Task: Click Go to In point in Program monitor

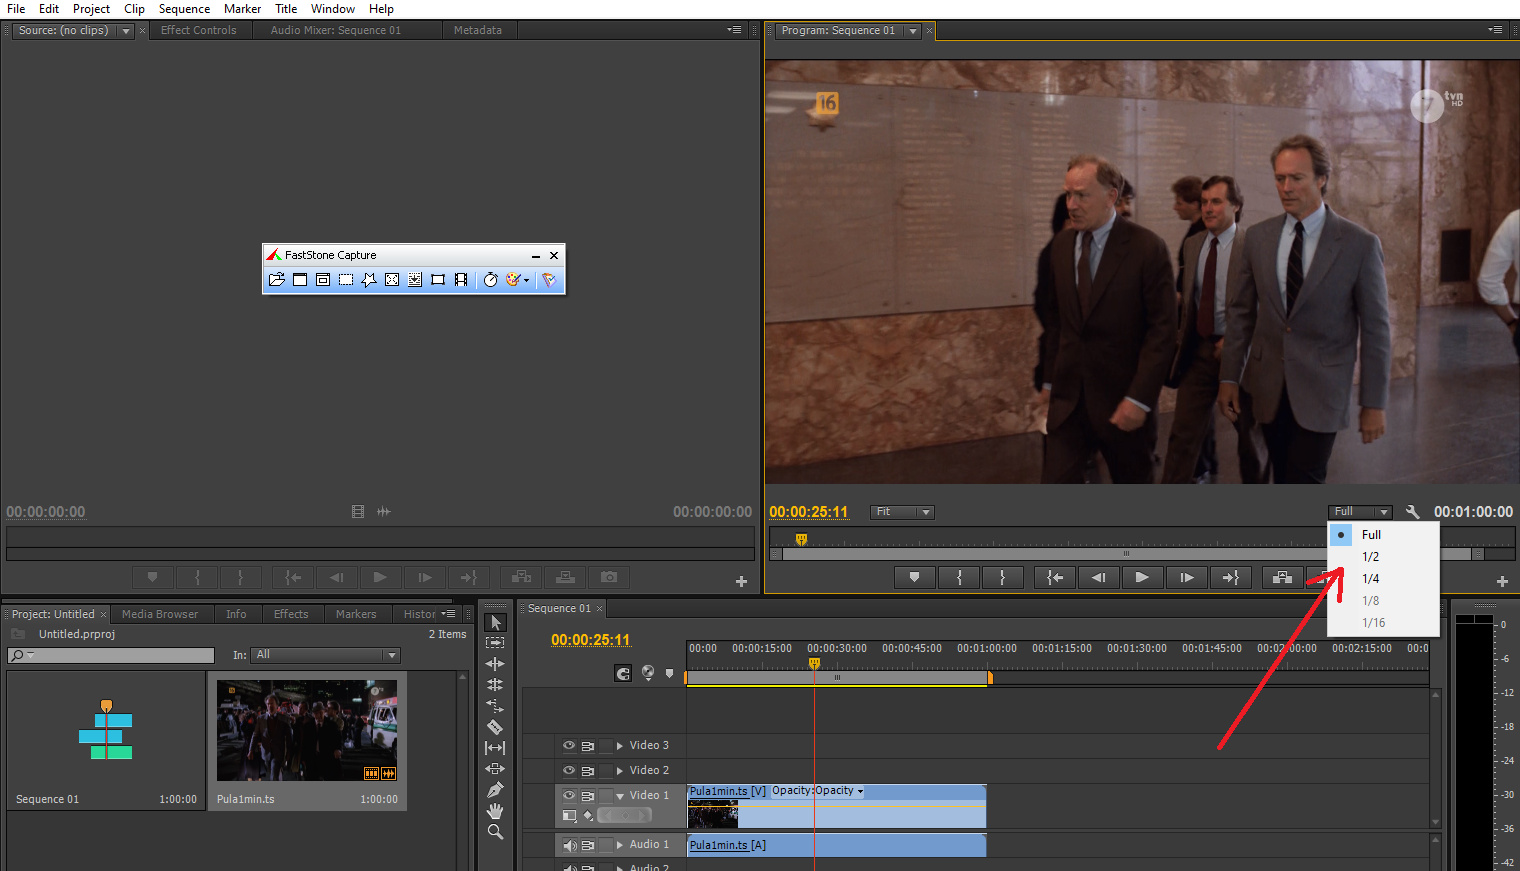Action: coord(1055,577)
